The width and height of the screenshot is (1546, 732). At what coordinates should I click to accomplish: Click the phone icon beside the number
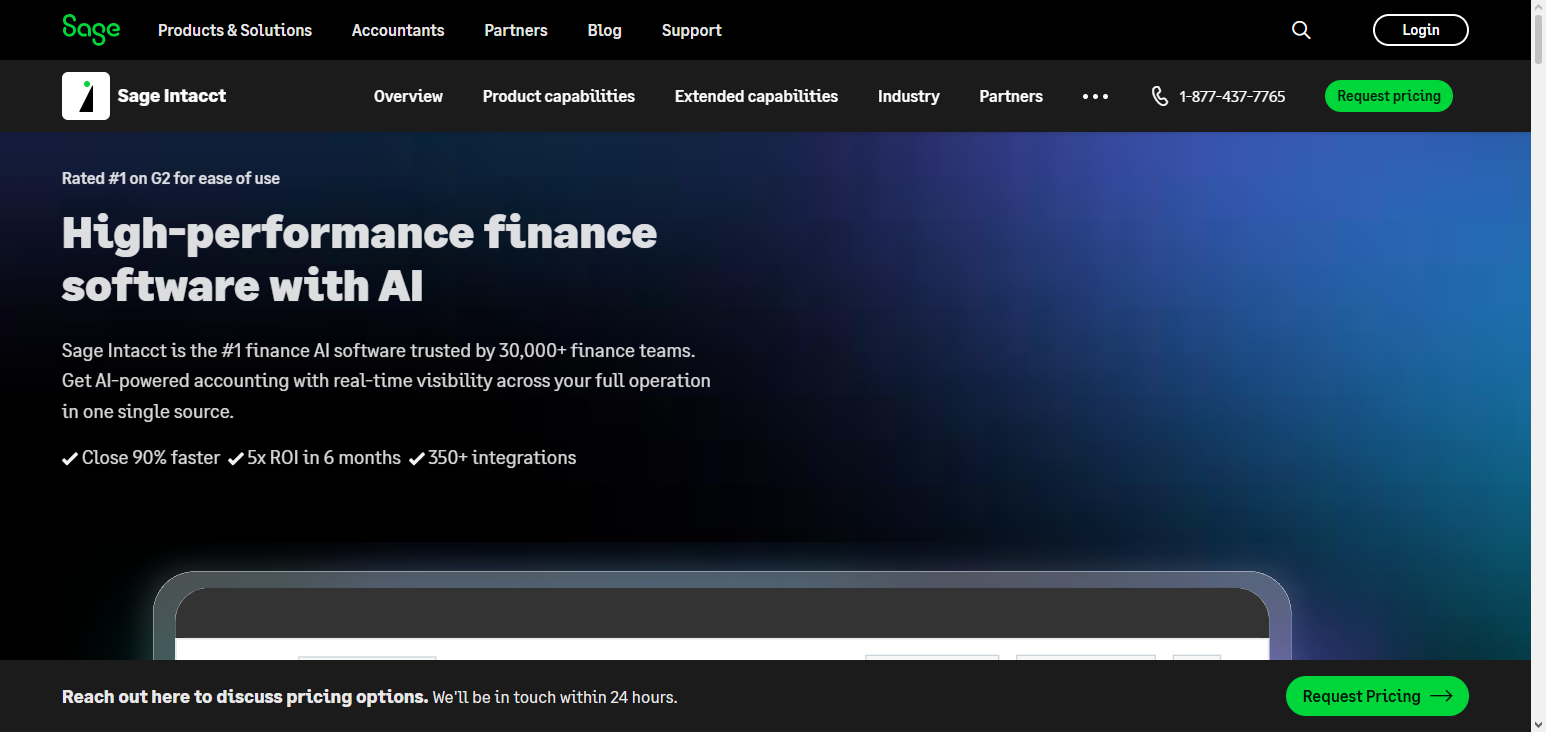(x=1160, y=96)
